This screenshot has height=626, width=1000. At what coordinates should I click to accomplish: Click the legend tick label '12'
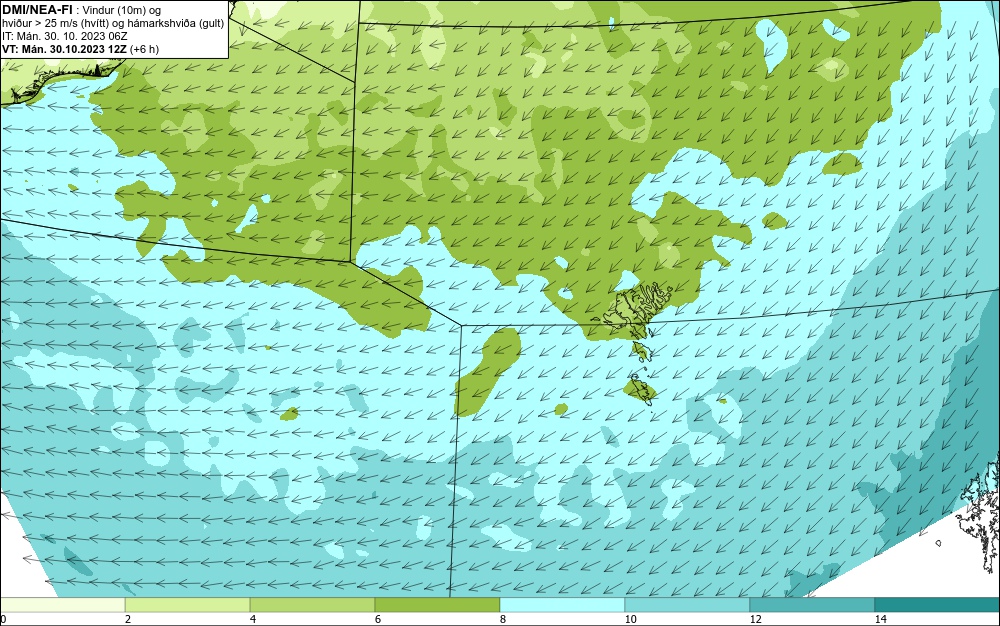tap(755, 619)
